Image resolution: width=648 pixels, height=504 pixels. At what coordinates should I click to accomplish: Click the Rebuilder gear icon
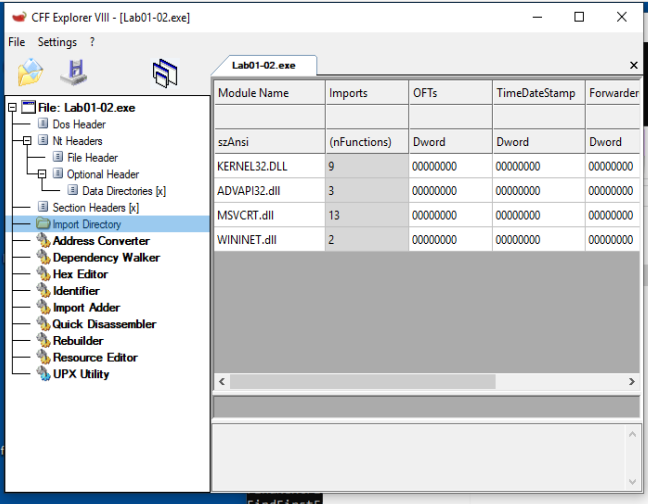43,340
